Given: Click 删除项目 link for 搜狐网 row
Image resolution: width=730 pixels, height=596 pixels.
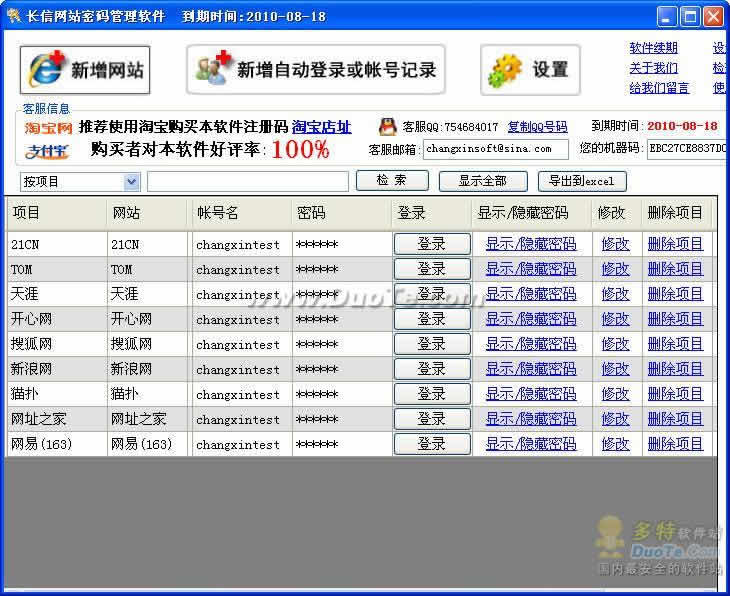Looking at the screenshot, I should (676, 345).
